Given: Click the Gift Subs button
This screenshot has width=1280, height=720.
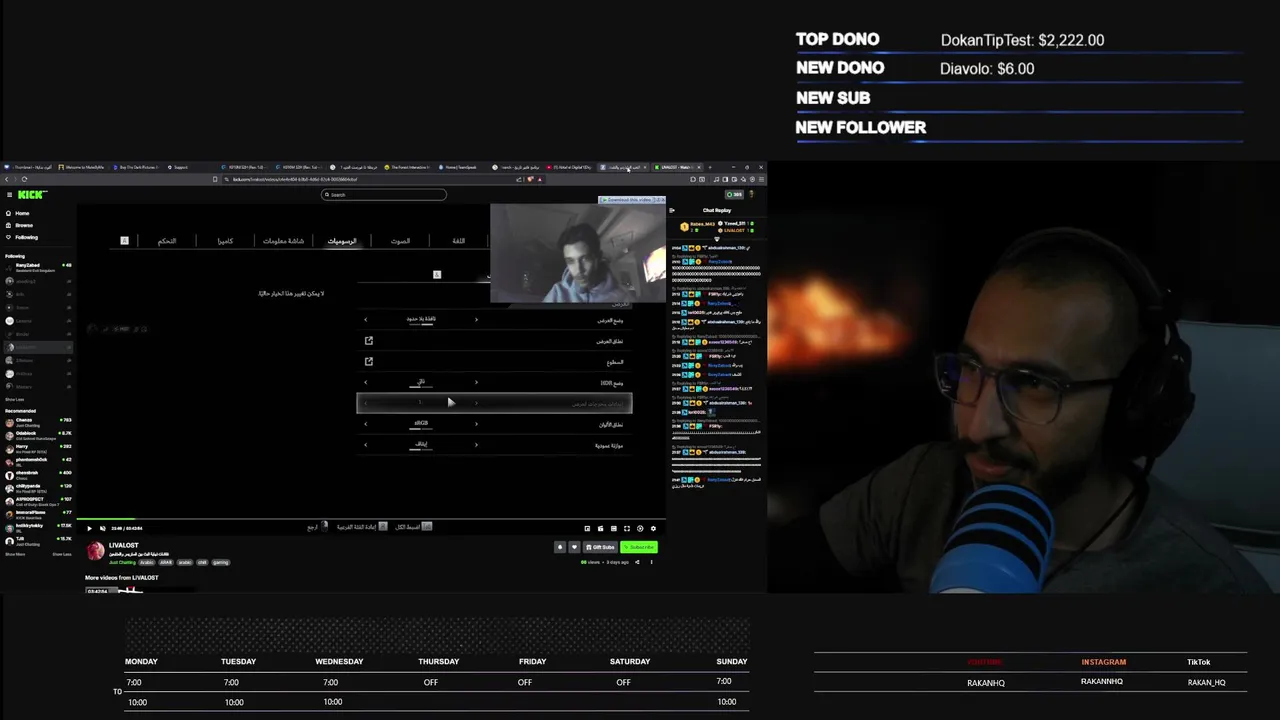Looking at the screenshot, I should (x=600, y=547).
